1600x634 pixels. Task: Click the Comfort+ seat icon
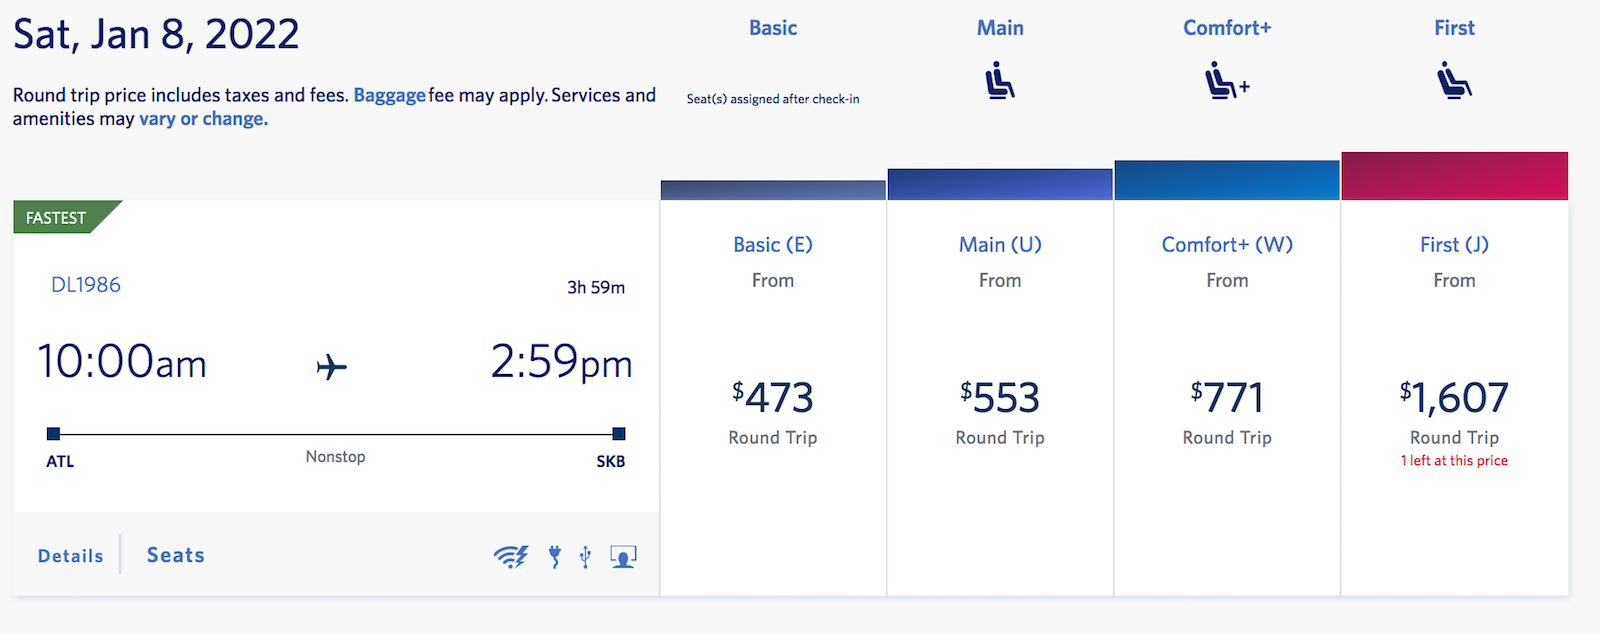point(1226,81)
